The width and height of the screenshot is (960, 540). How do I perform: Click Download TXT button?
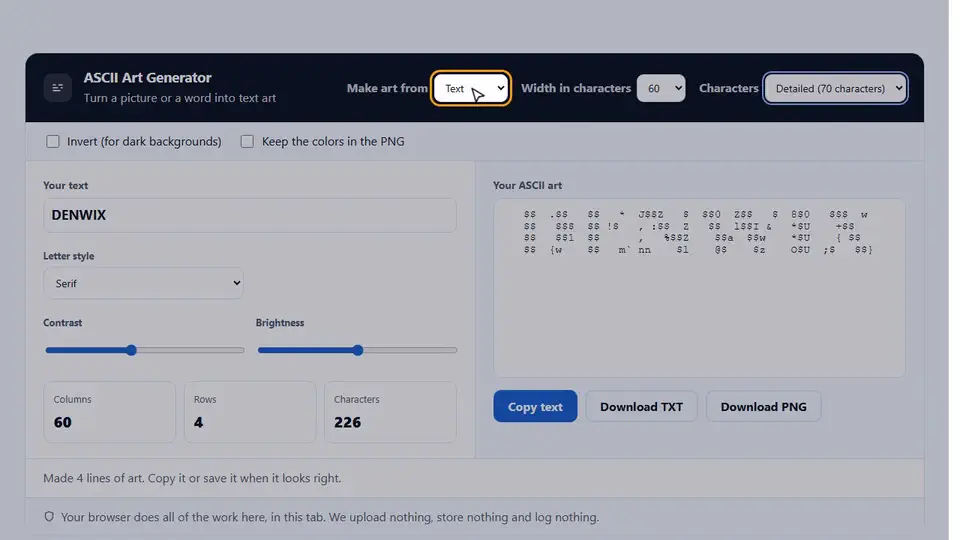coord(641,407)
